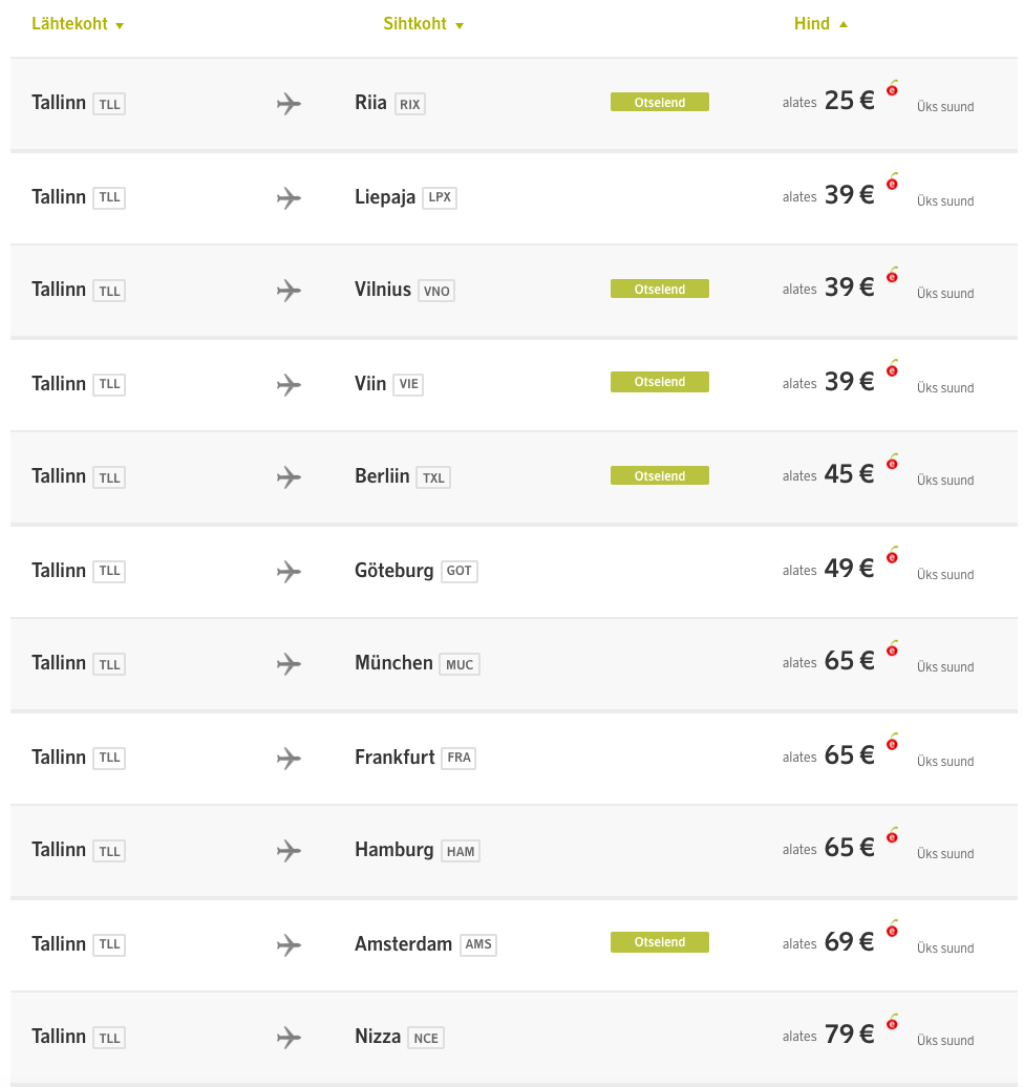Click the TXL airport code tag

(433, 478)
